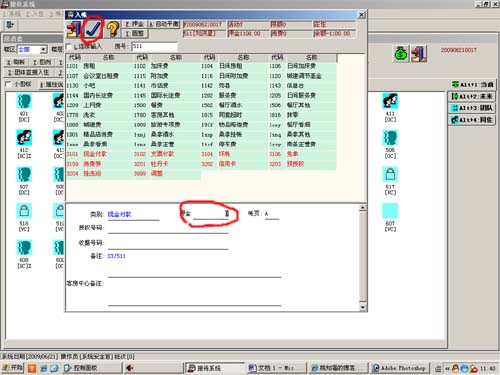This screenshot has height=375, width=500.
Task: Click the exit door icon in the 入帐 dialog
Action: coord(74,29)
